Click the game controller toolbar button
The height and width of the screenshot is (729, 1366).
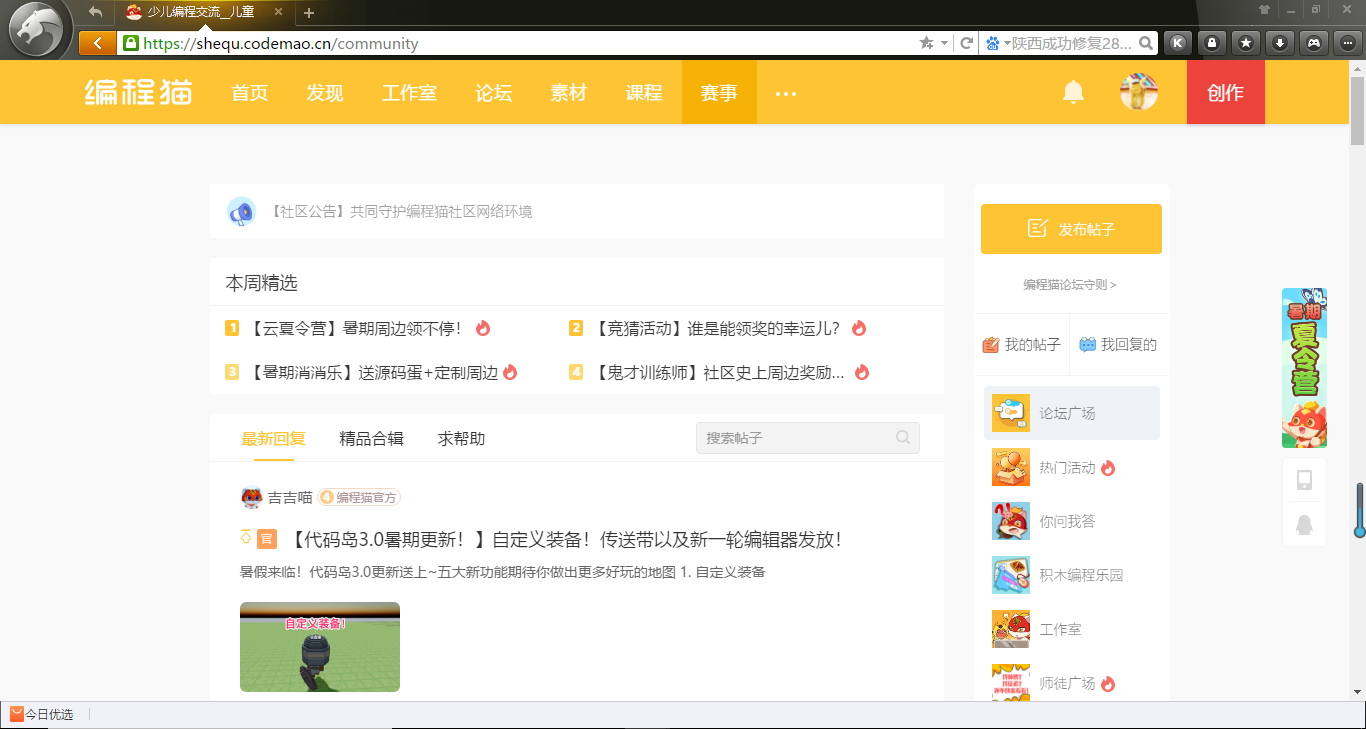[1313, 43]
